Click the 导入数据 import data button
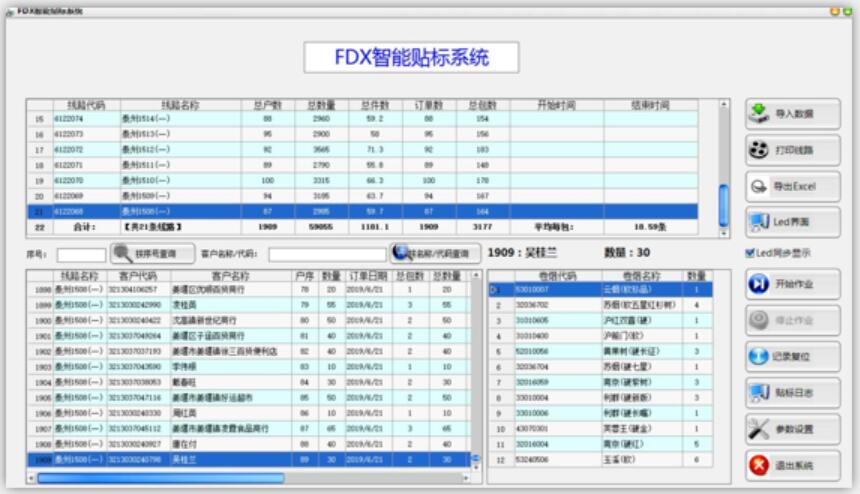This screenshot has height=494, width=860. (793, 113)
